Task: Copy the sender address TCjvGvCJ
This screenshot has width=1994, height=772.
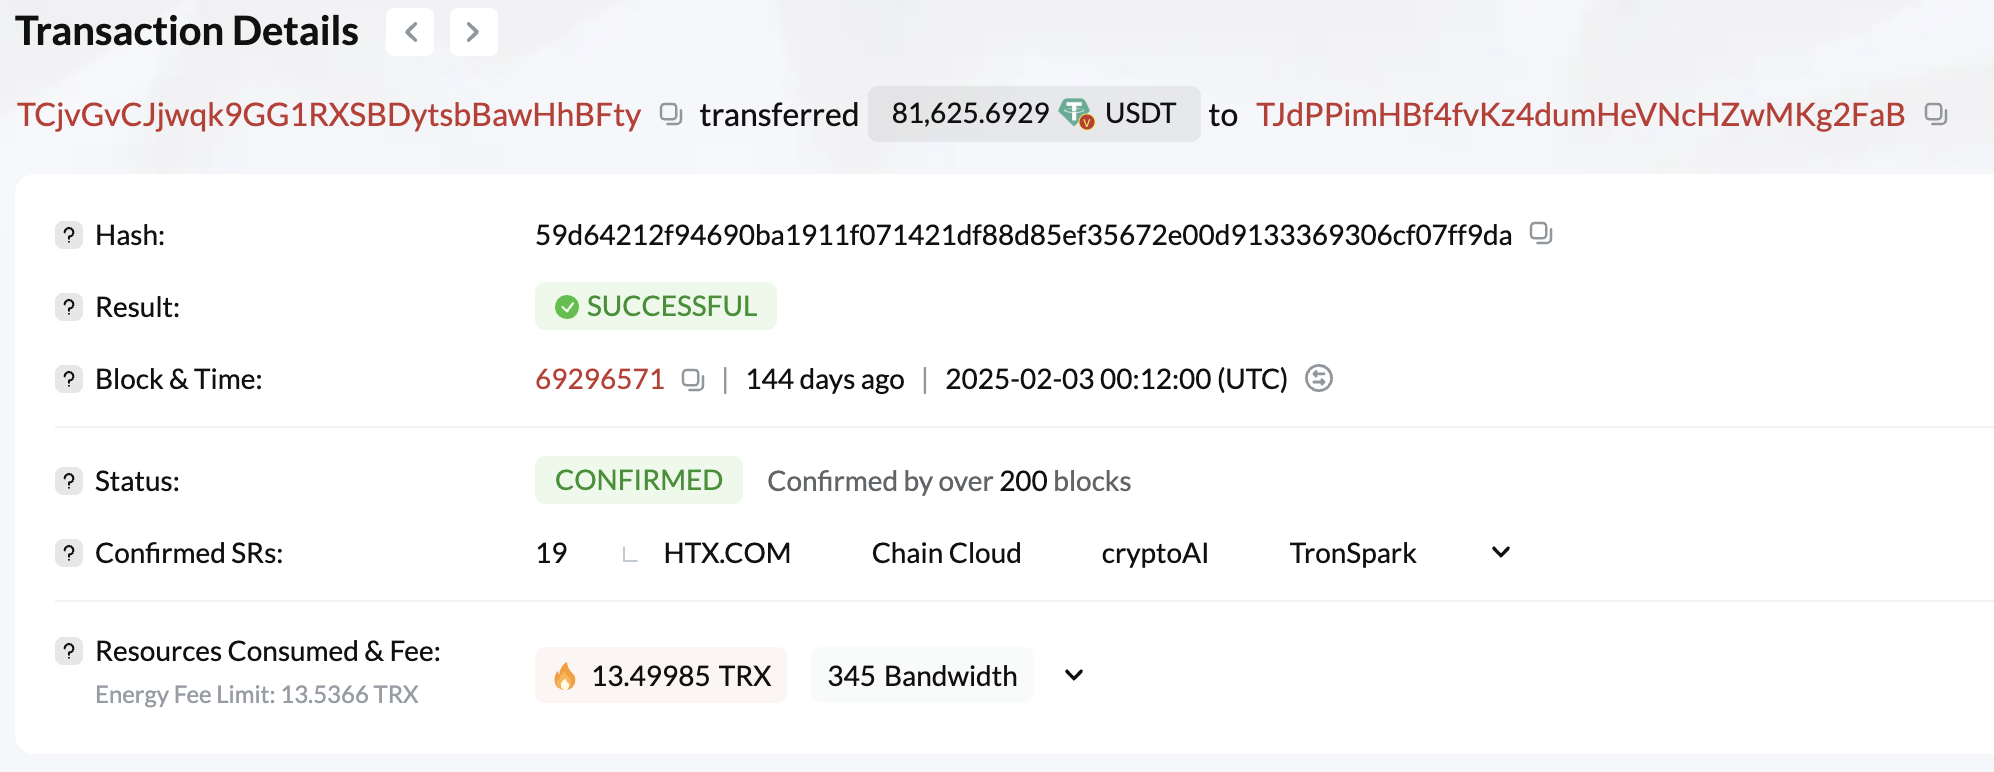Action: [x=671, y=114]
